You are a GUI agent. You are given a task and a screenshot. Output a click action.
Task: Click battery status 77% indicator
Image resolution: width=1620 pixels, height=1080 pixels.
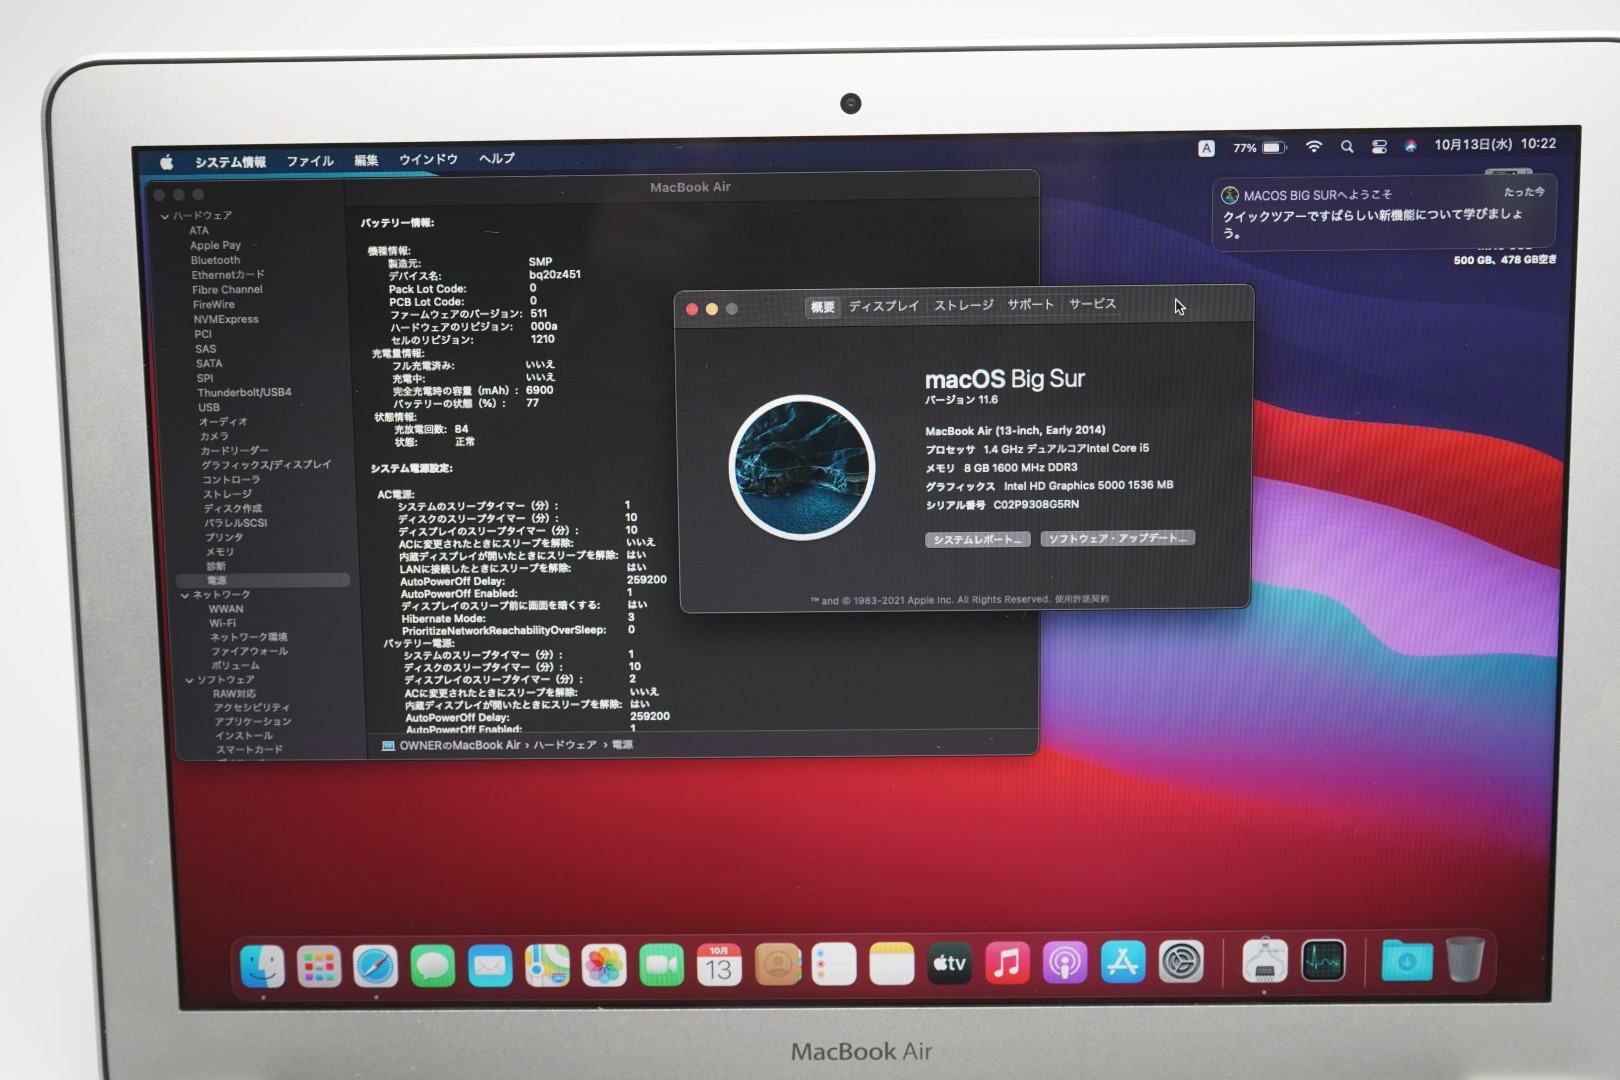coord(1259,148)
